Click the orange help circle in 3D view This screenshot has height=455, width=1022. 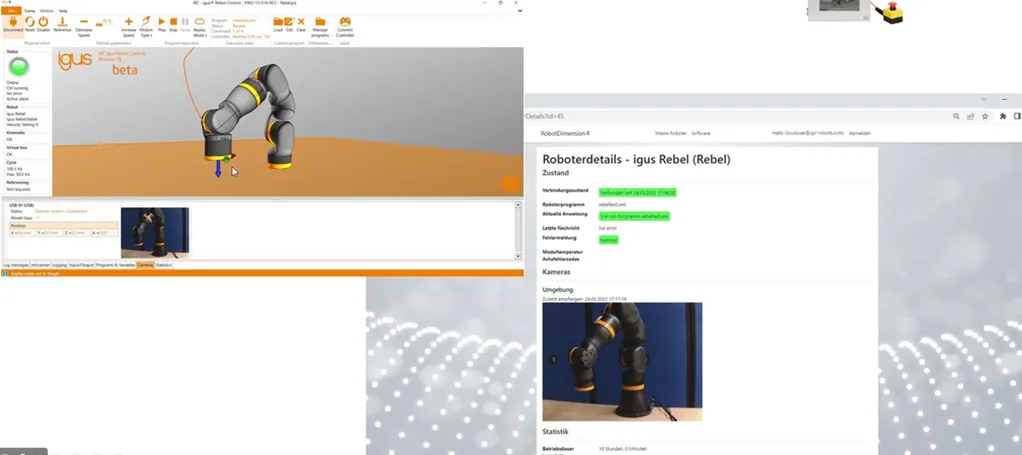pyautogui.click(x=510, y=183)
